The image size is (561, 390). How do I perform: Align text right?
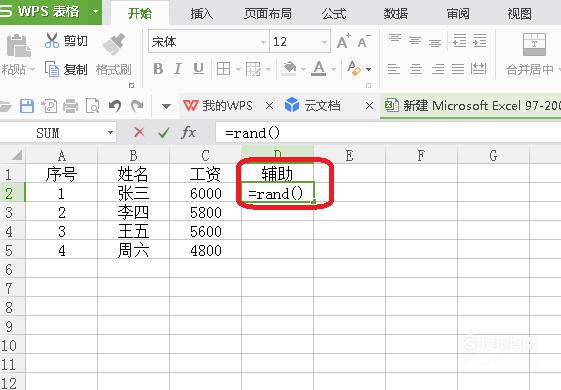pyautogui.click(x=438, y=68)
